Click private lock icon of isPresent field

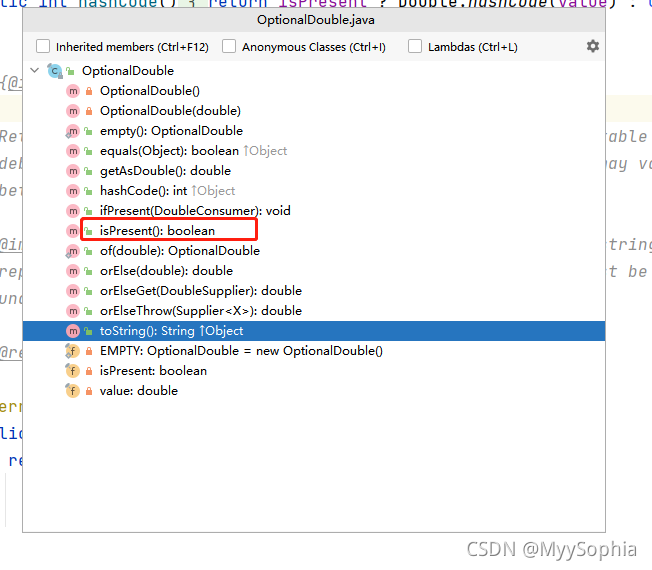coord(89,371)
